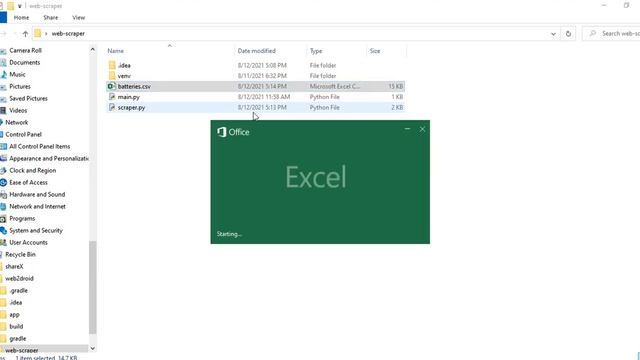
Task: Open build folder in navigation pane
Action: tap(16, 327)
